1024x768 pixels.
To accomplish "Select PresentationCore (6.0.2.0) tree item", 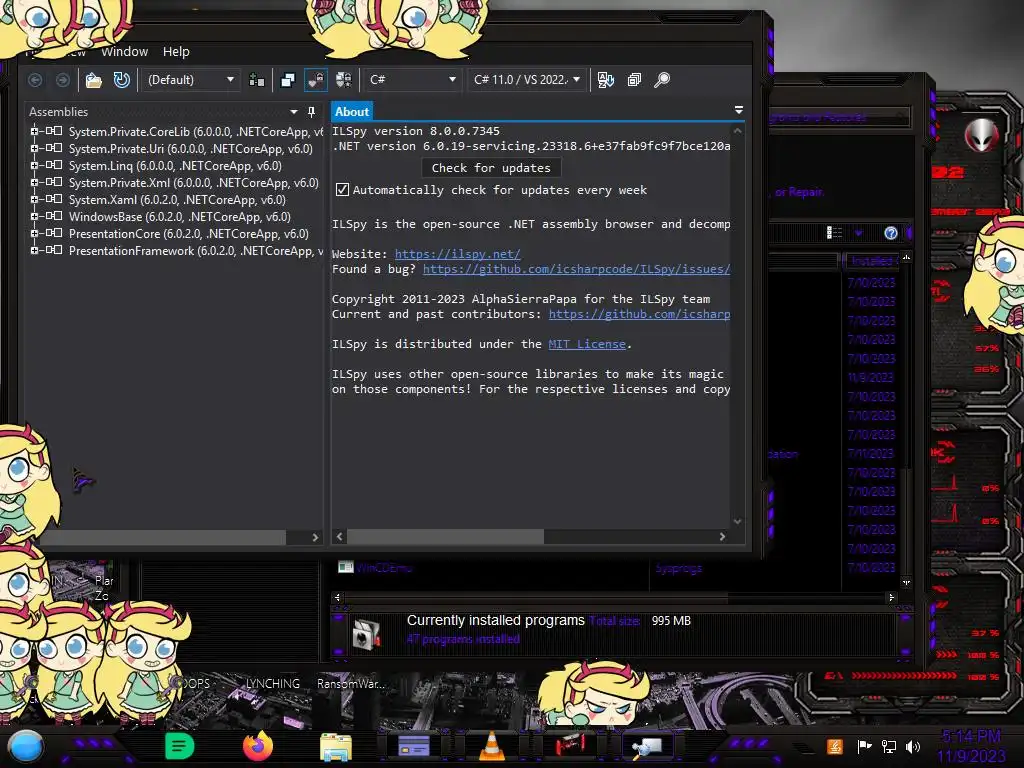I will pos(189,234).
